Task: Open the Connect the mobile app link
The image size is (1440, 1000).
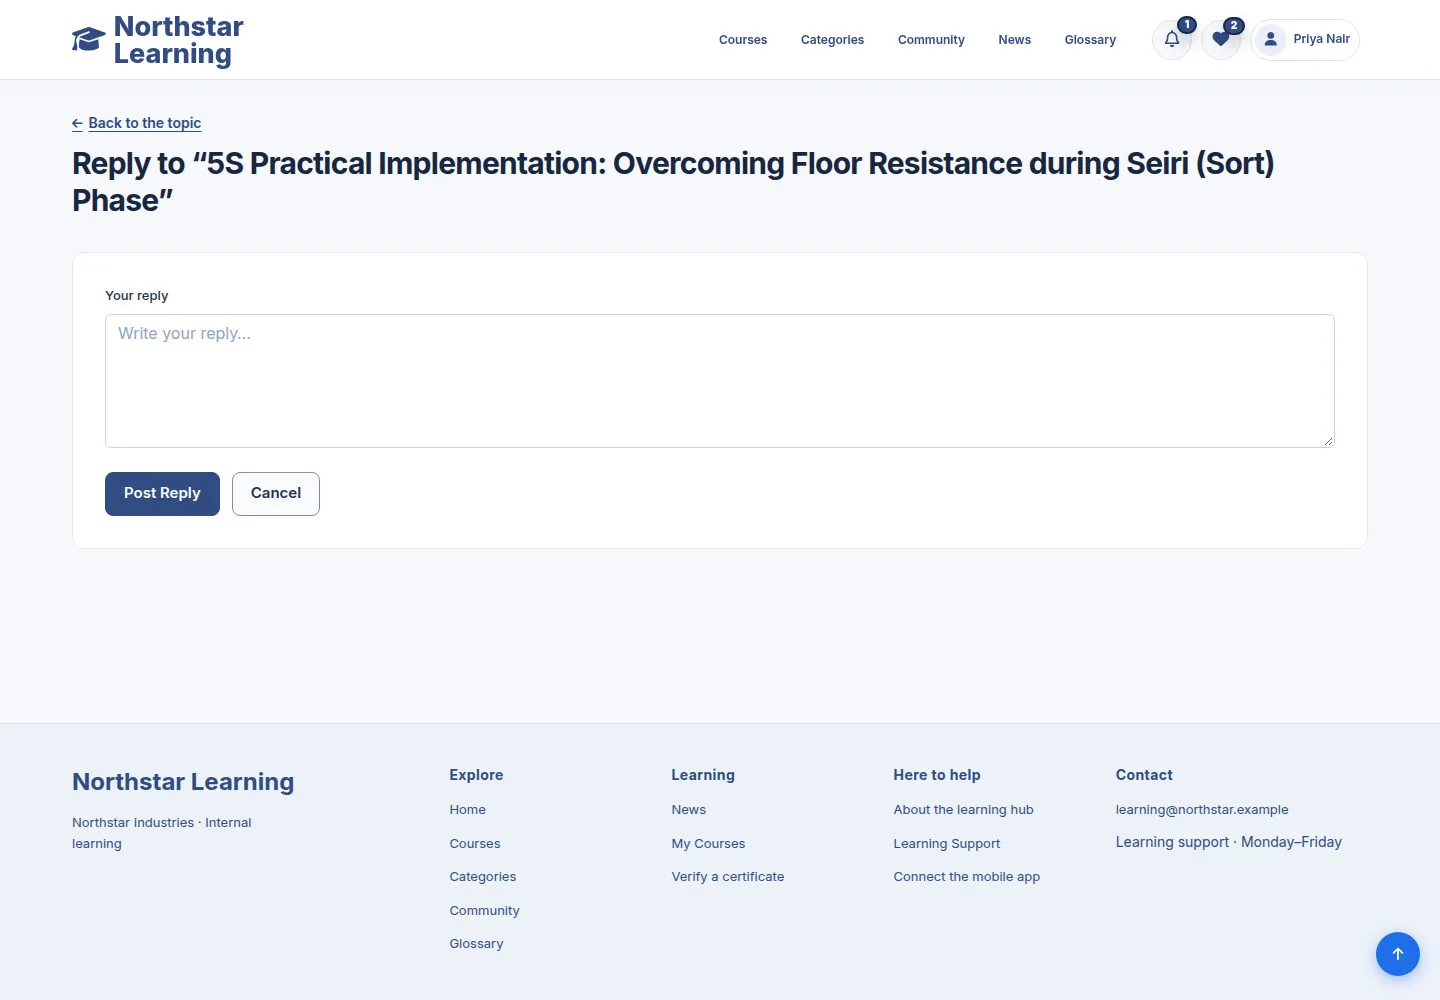Action: (x=967, y=877)
